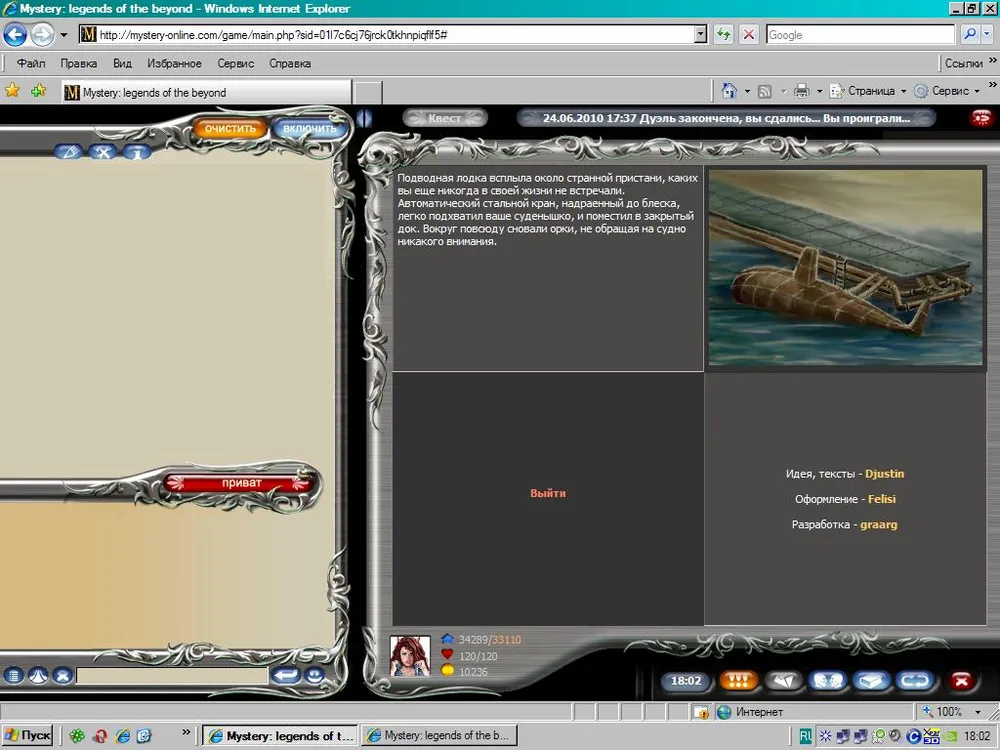Open the 'Избранное' menu
Viewport: 1000px width, 750px height.
pyautogui.click(x=174, y=63)
